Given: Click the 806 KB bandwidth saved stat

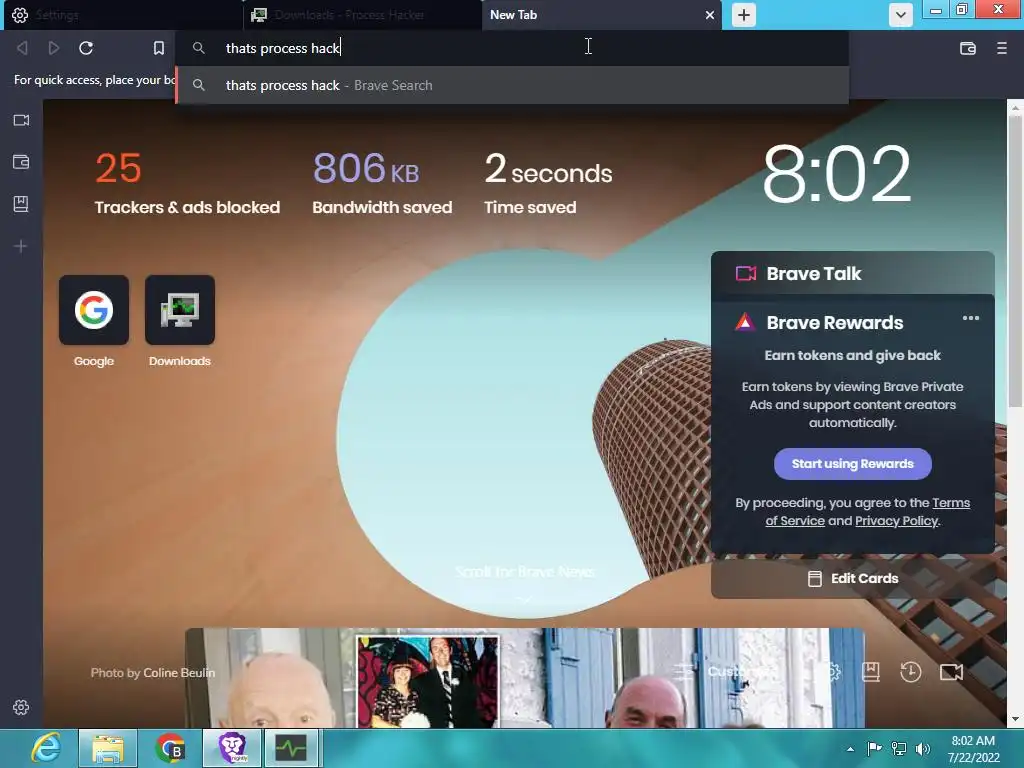Looking at the screenshot, I should tap(382, 182).
